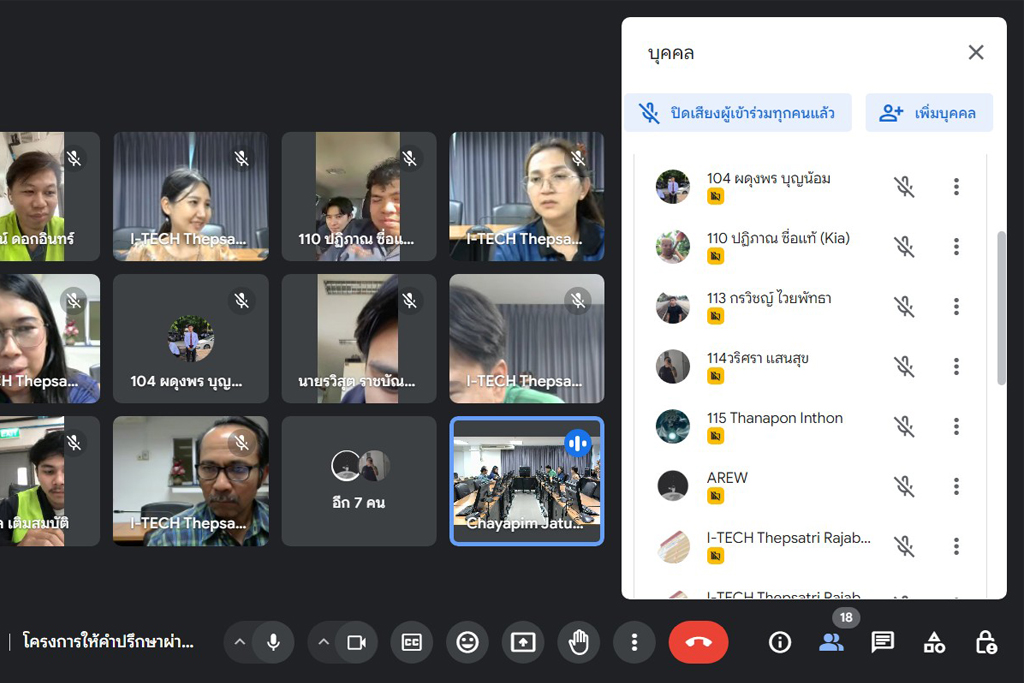This screenshot has width=1024, height=683.
Task: Mute I-TECH Thepsatri Rajab... microphone icon
Action: coord(904,547)
